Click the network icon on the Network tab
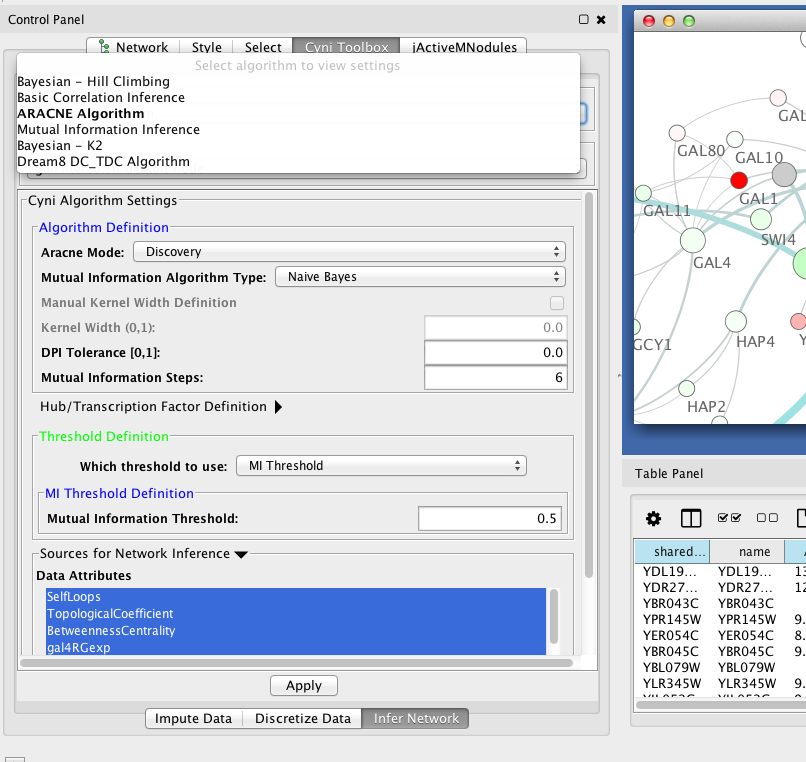Screen dimensions: 806x762 pos(102,47)
